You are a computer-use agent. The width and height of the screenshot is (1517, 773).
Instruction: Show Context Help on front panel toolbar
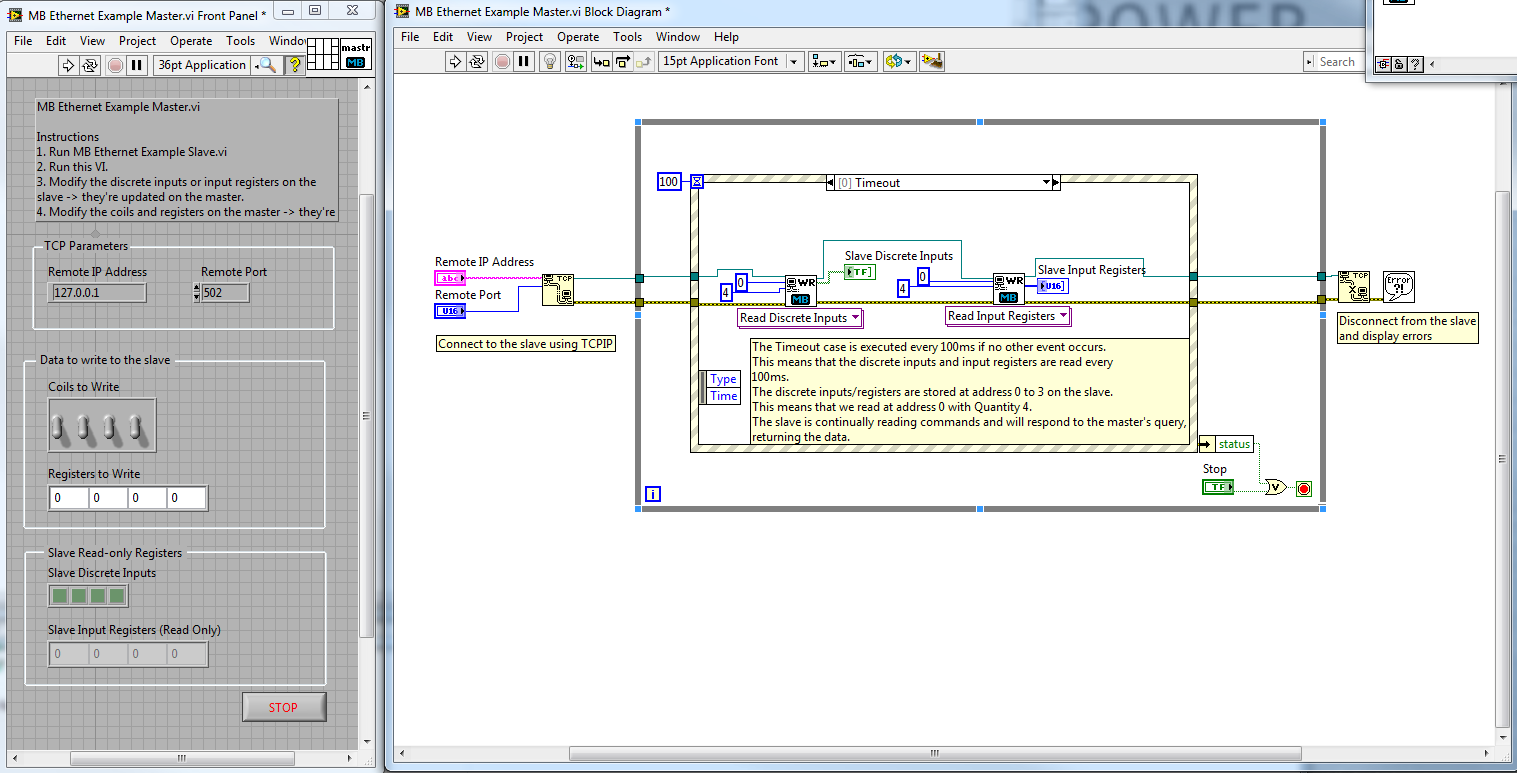295,65
